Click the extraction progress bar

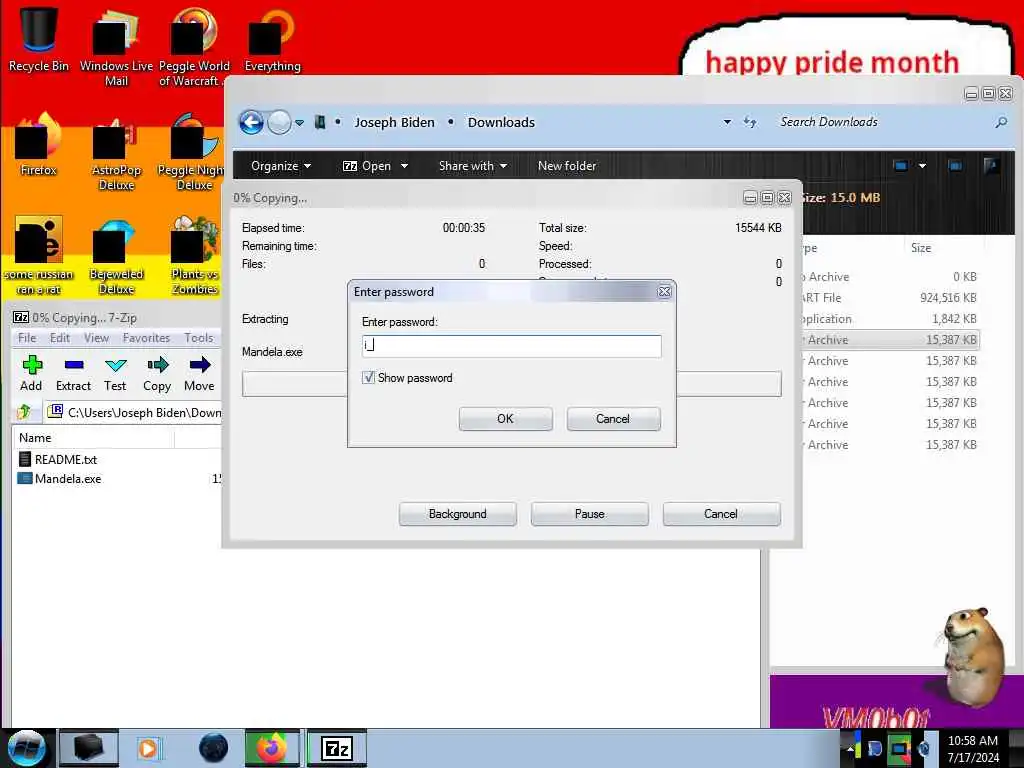[511, 384]
